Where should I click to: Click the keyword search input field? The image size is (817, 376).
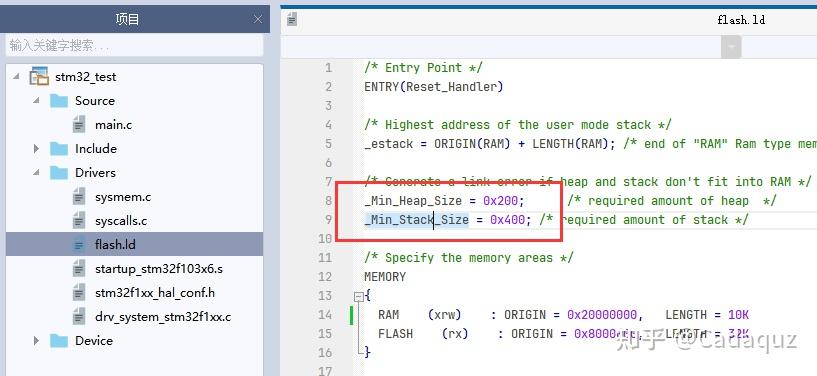coord(134,45)
